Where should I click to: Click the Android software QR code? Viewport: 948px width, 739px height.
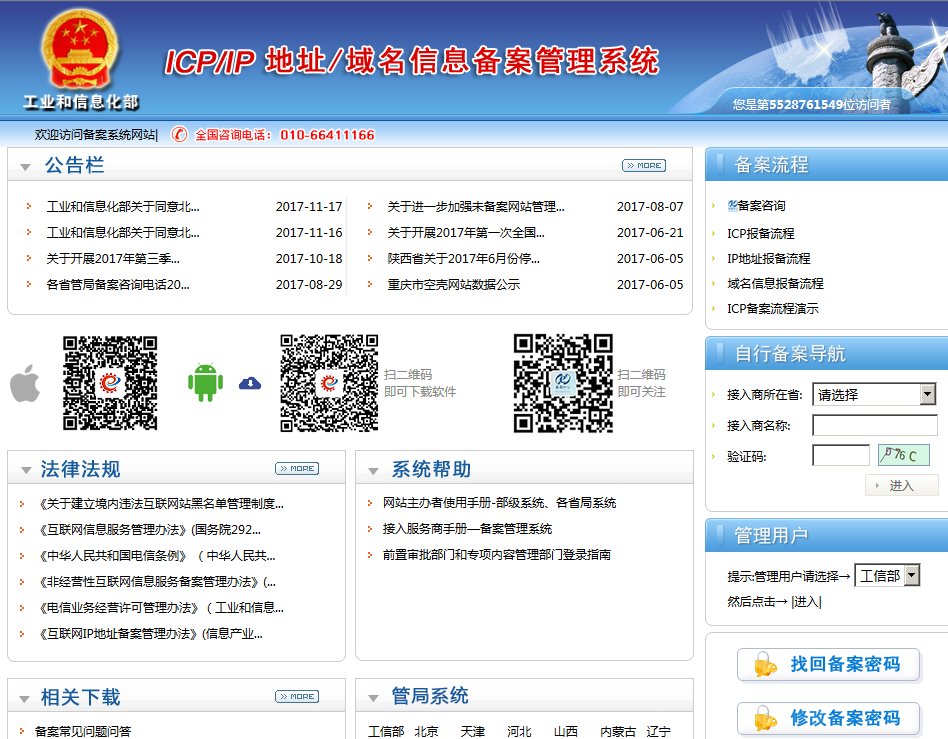329,383
